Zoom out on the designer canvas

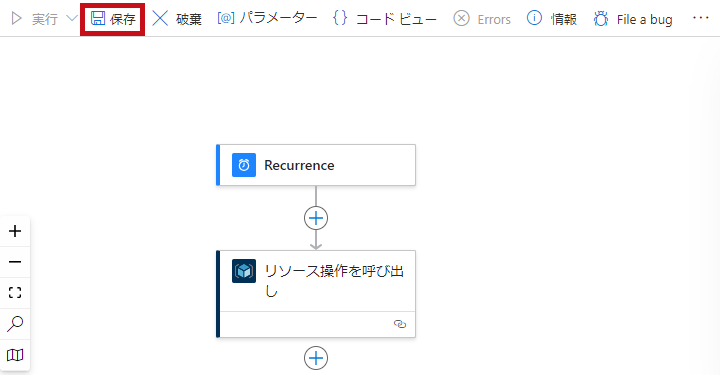[15, 262]
